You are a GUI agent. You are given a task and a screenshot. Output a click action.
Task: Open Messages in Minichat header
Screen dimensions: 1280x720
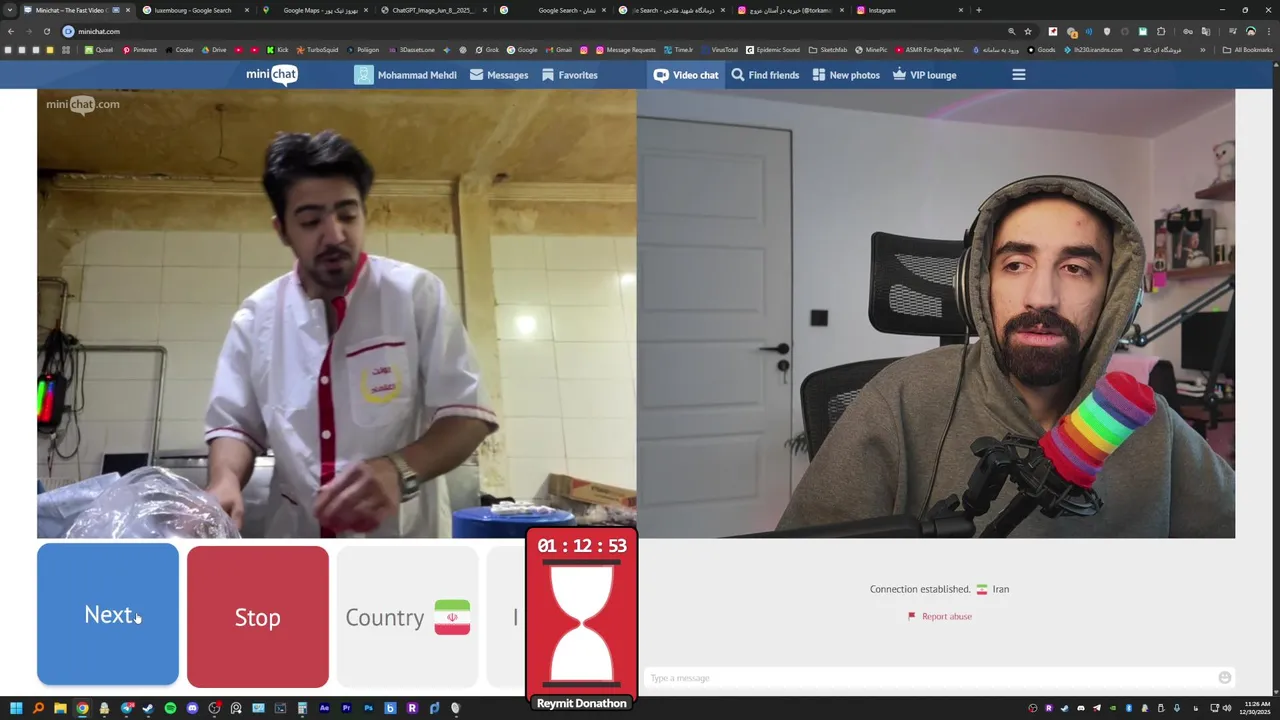point(499,75)
